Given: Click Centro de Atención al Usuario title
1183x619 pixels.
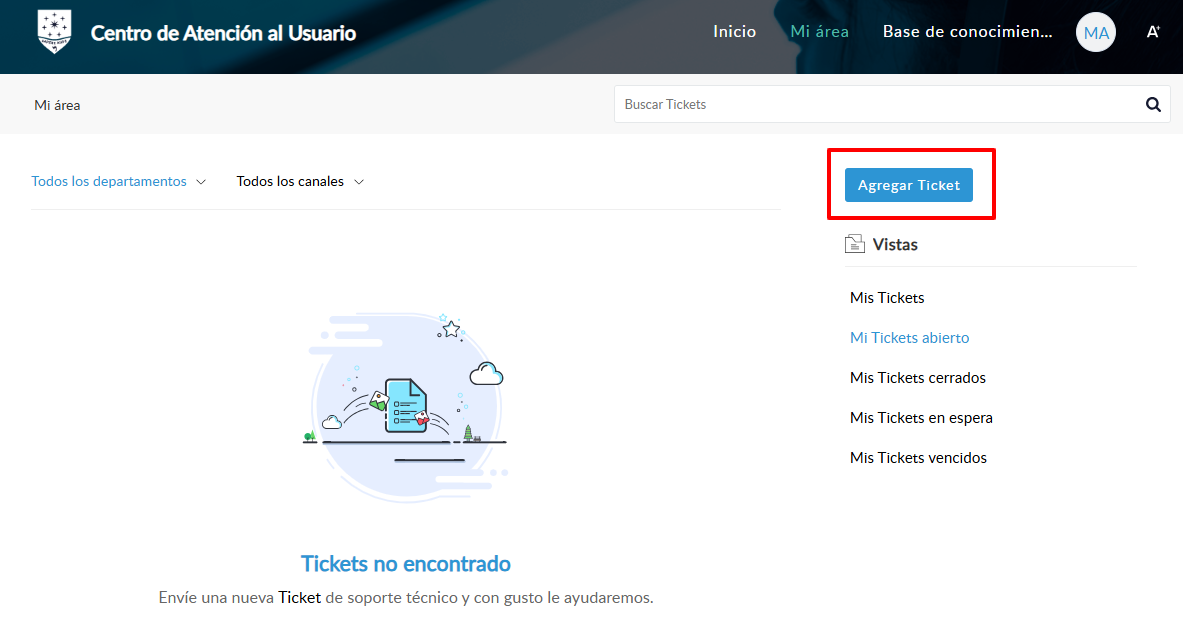Looking at the screenshot, I should coord(223,33).
